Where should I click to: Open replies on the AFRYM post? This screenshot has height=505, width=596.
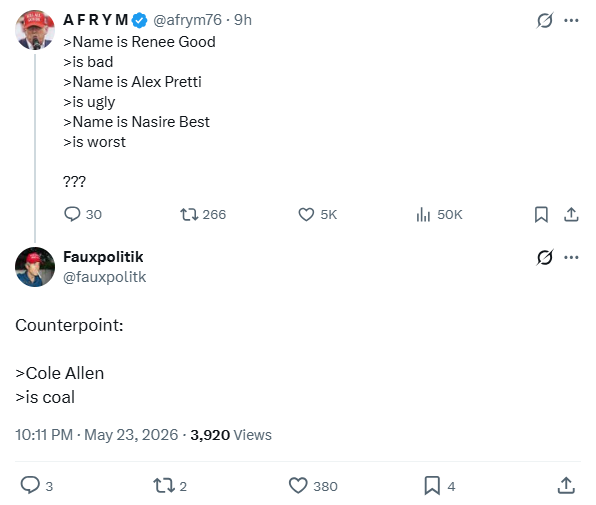pos(82,214)
